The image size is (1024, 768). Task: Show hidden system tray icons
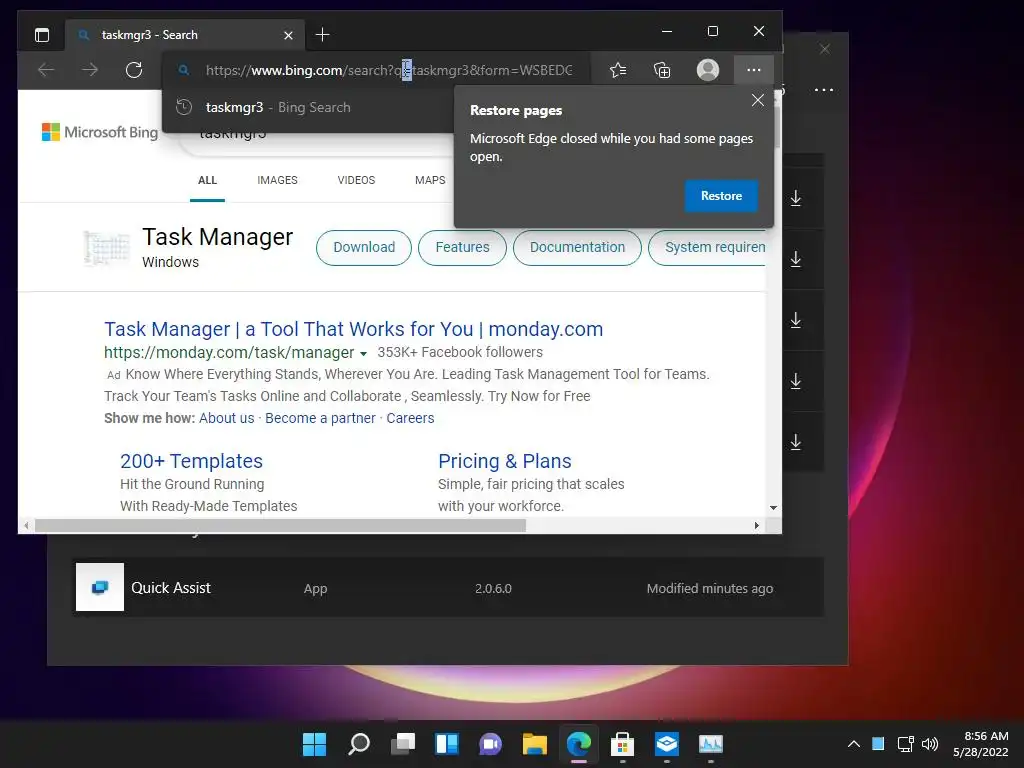tap(854, 744)
